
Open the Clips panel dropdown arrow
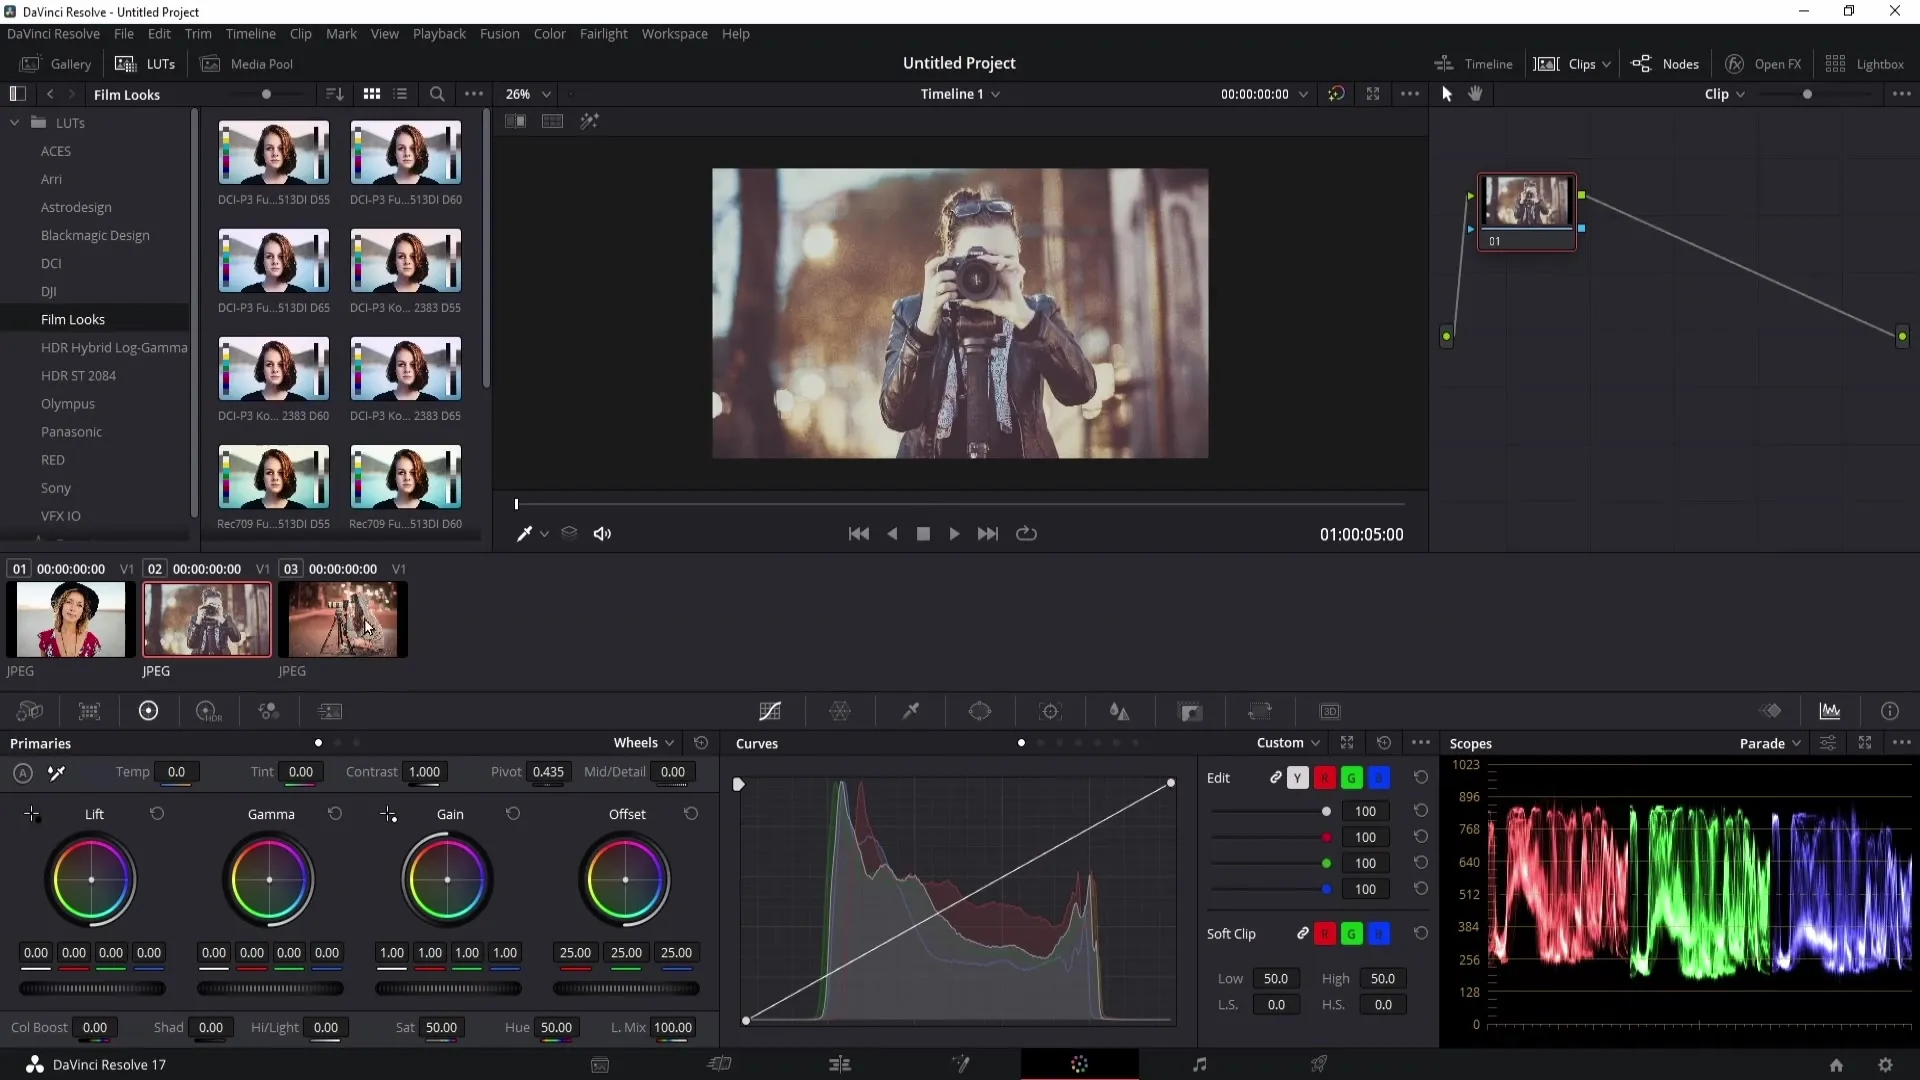pyautogui.click(x=1606, y=64)
